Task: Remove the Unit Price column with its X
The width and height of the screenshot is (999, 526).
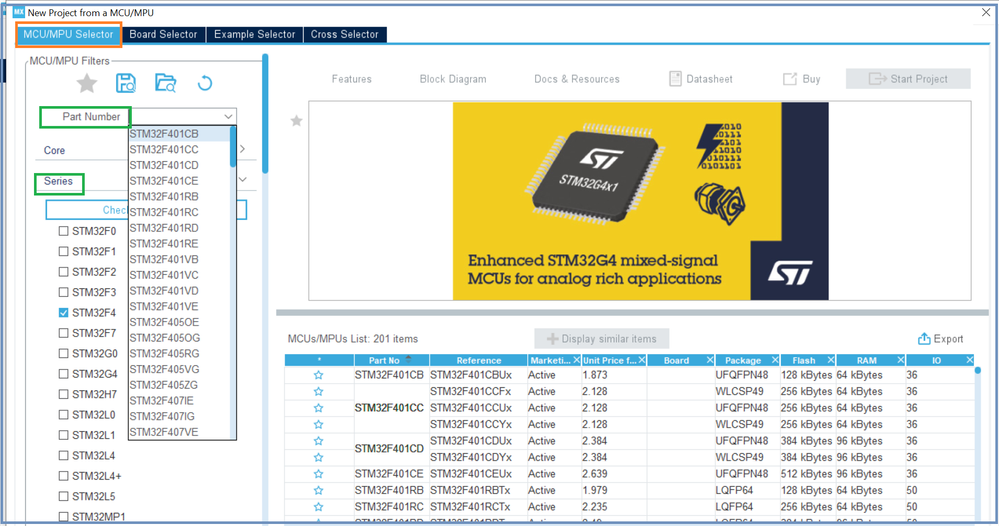Action: coord(642,360)
